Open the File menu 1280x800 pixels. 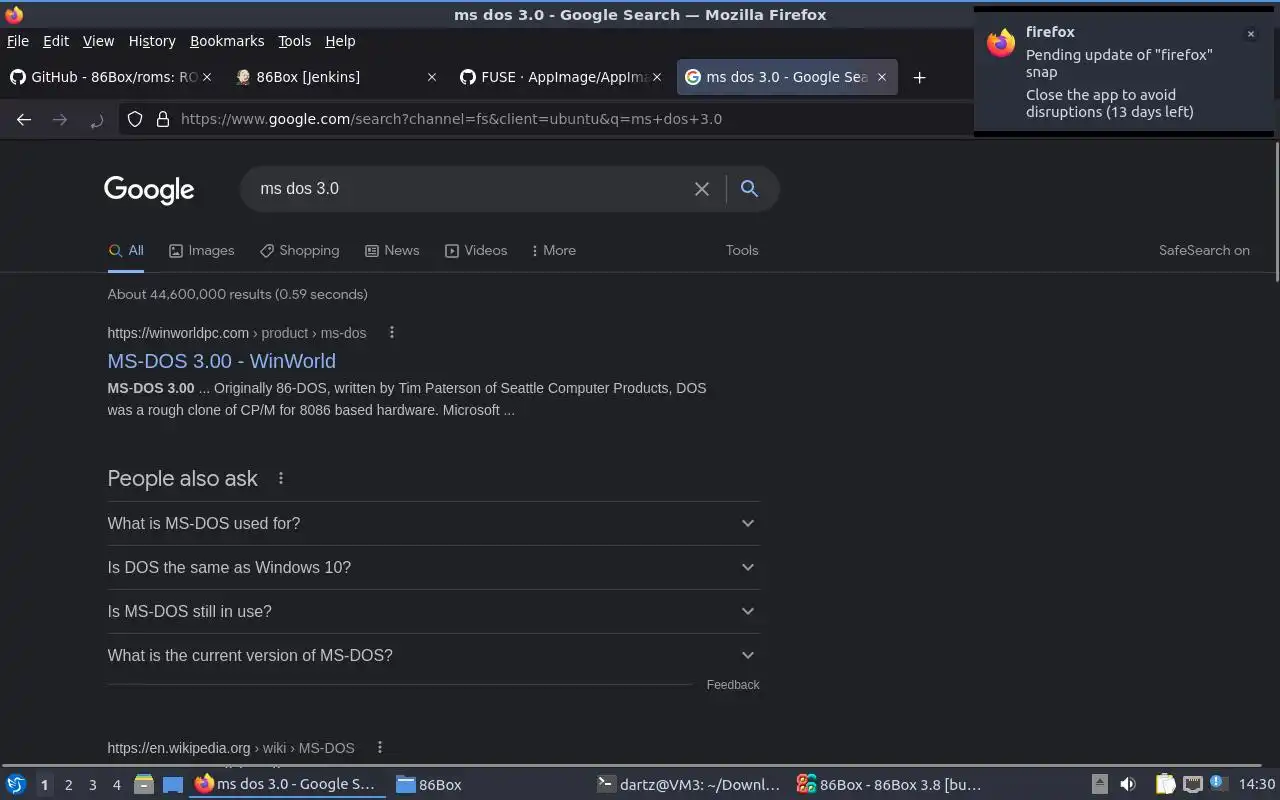18,41
